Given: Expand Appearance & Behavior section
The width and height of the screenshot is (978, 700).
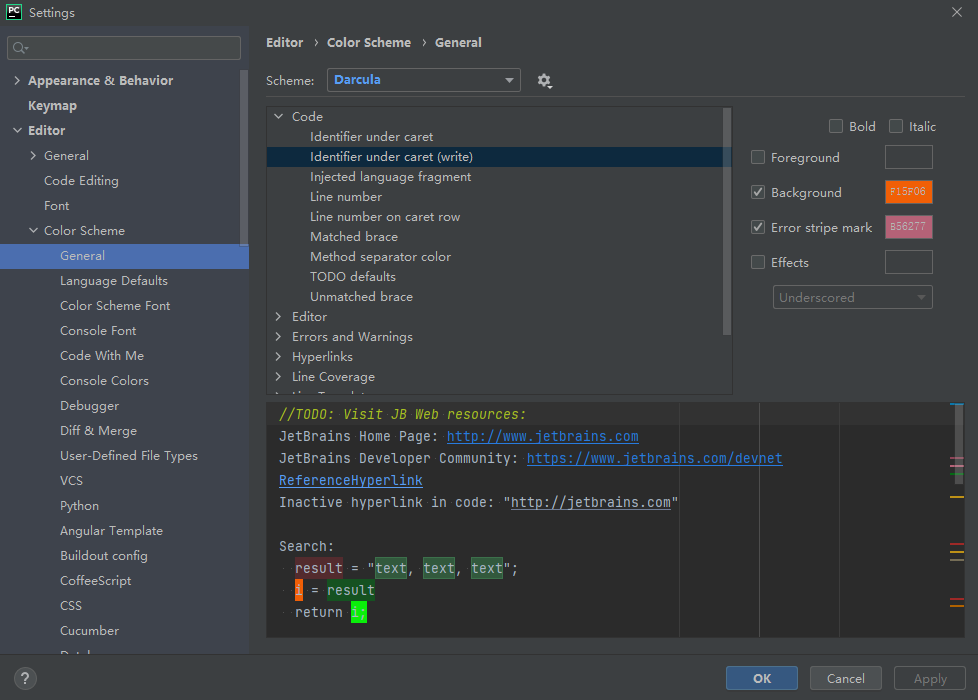Looking at the screenshot, I should (17, 80).
